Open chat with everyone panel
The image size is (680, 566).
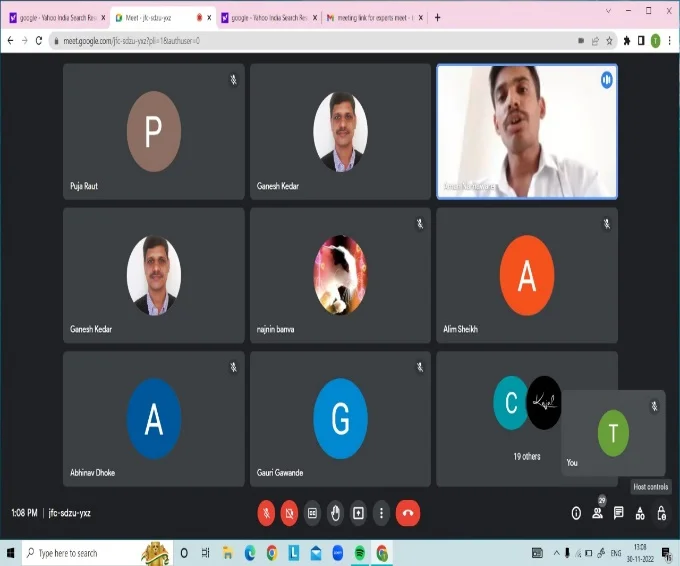[x=618, y=514]
